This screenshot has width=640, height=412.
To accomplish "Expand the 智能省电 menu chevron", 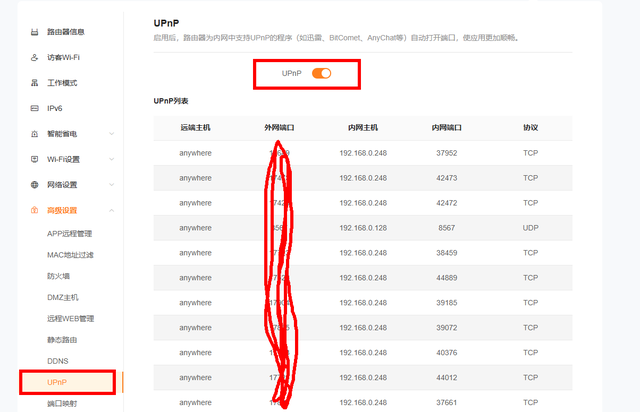I will [x=111, y=134].
